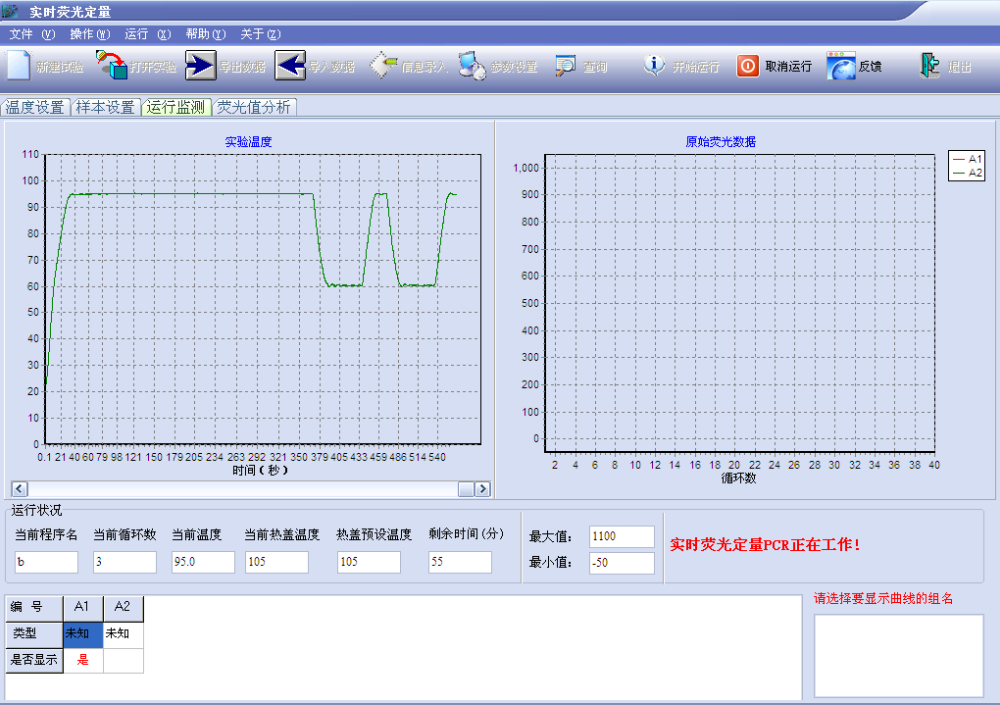This screenshot has width=1000, height=705.
Task: Click A1 red legend entry
Action: tap(967, 160)
